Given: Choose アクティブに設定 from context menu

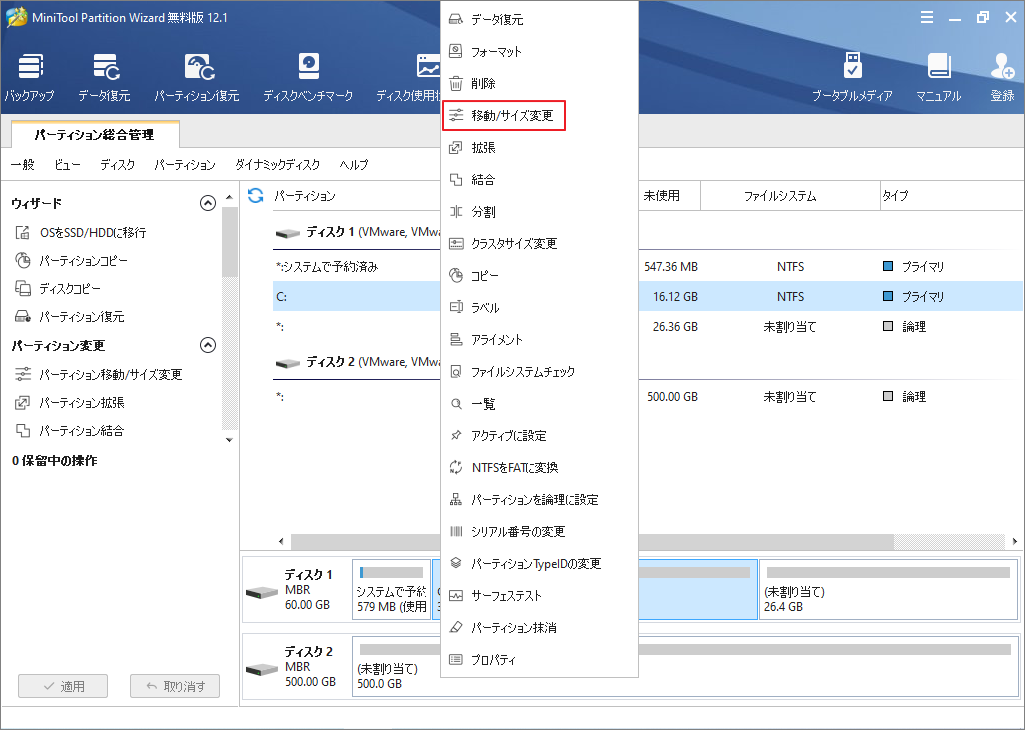Looking at the screenshot, I should coord(539,436).
